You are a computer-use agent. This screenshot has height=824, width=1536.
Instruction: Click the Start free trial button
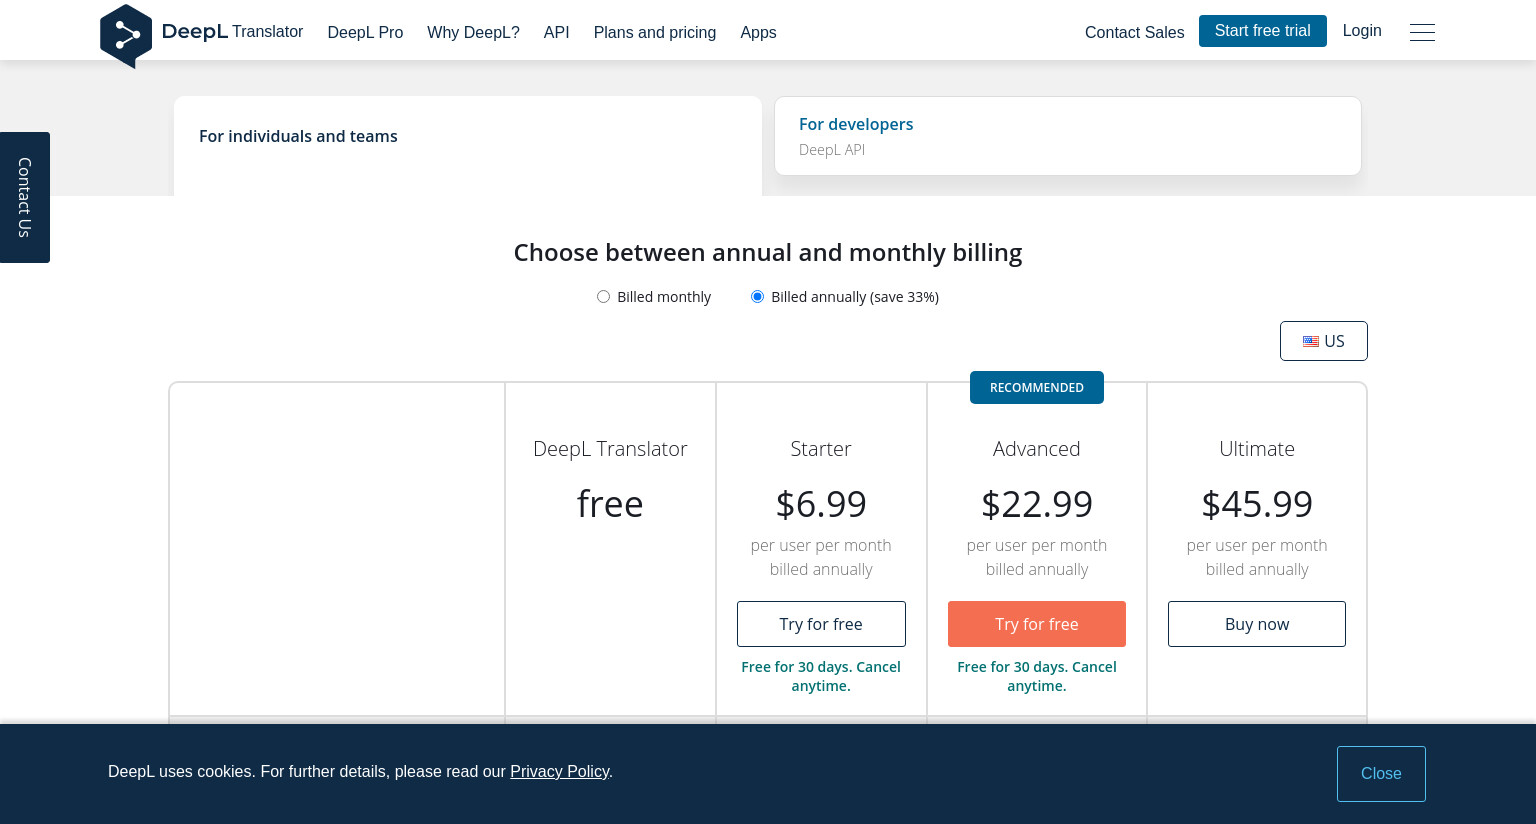tap(1263, 31)
